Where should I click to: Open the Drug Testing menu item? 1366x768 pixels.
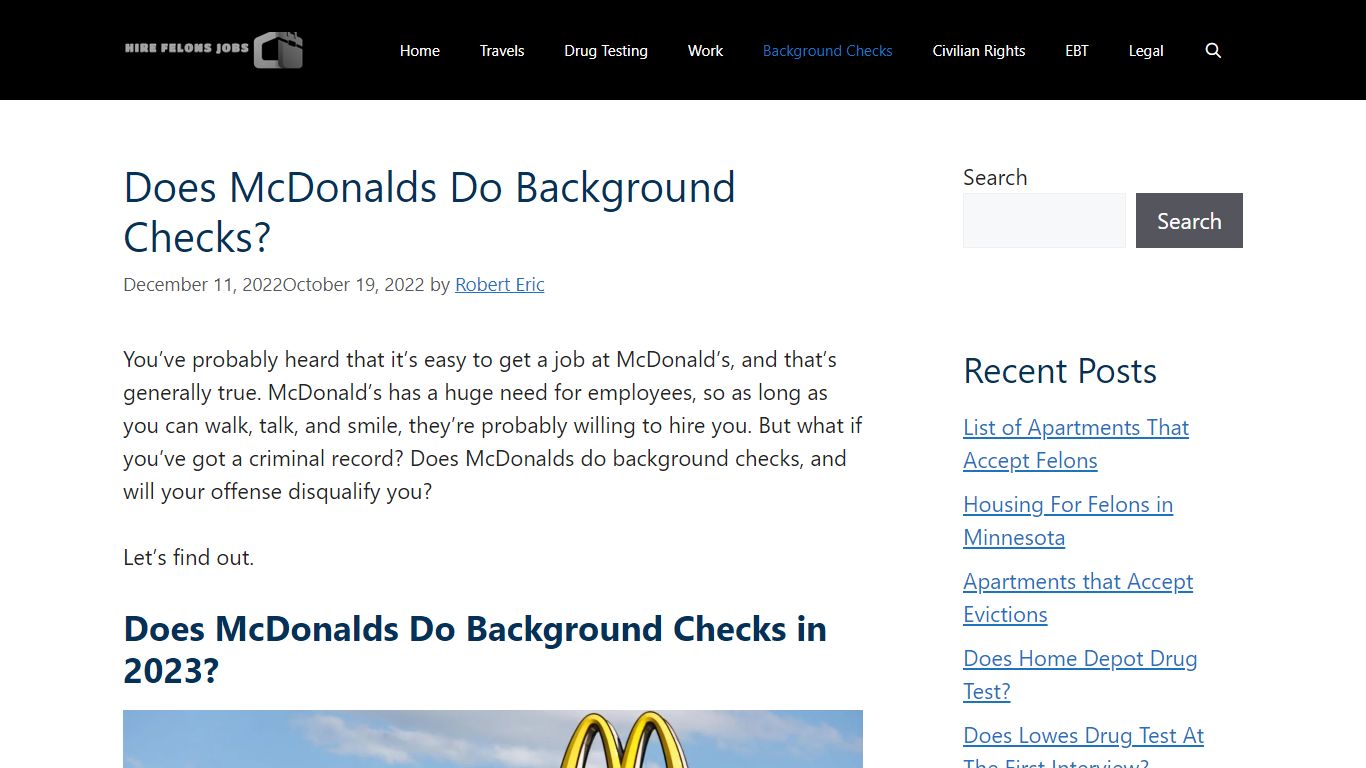606,50
